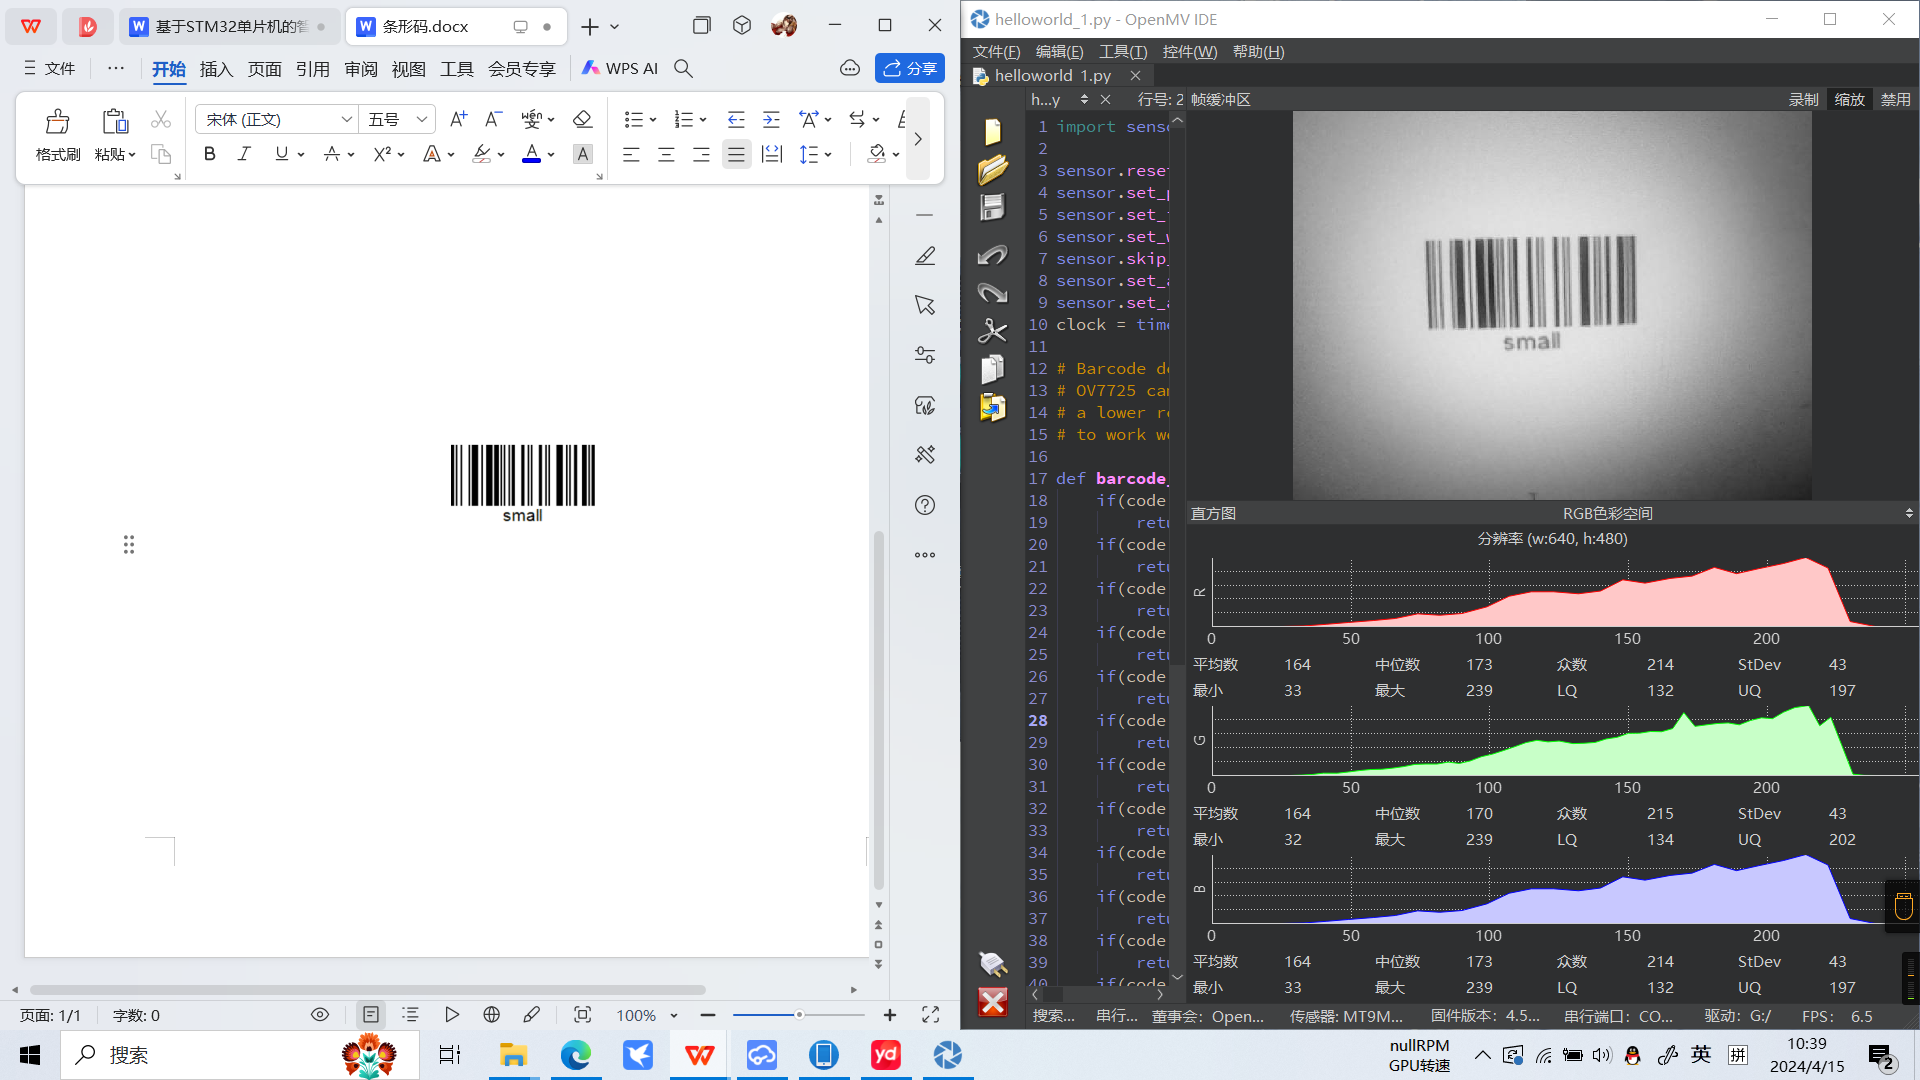Expand bullet list dropdown arrow

653,120
